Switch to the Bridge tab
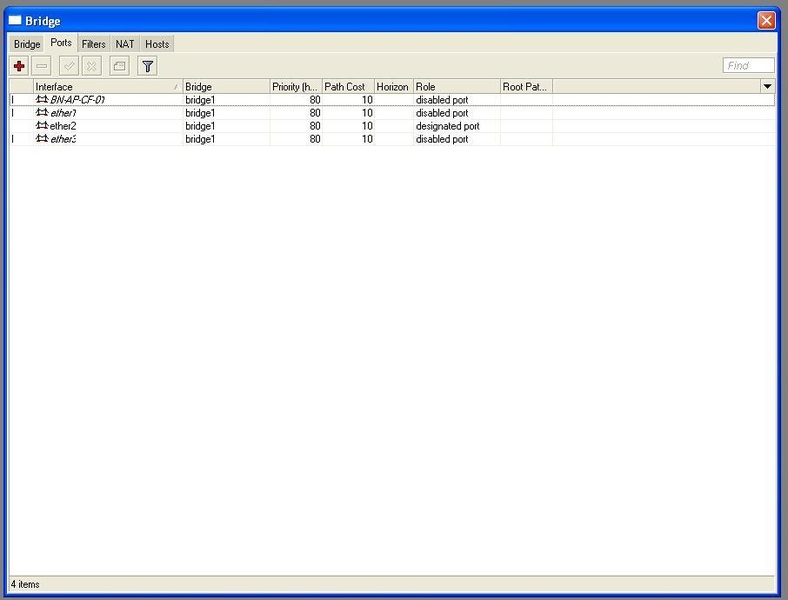Image resolution: width=788 pixels, height=600 pixels. pyautogui.click(x=27, y=44)
